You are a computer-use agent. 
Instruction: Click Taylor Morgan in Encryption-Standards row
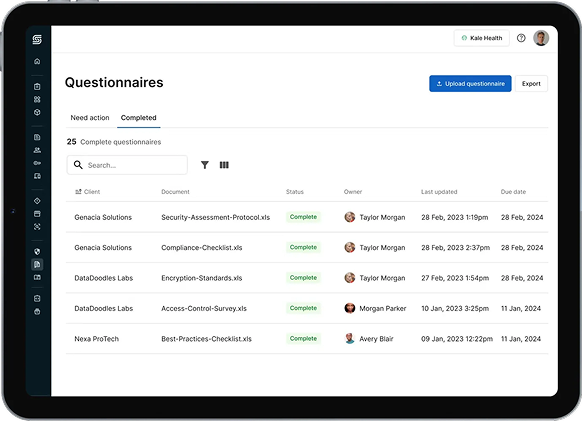tap(382, 278)
